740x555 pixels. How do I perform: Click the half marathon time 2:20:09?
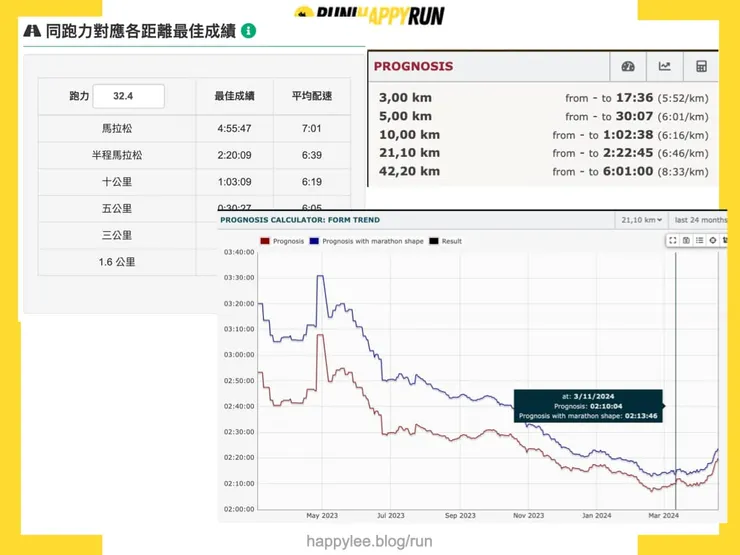[x=234, y=155]
